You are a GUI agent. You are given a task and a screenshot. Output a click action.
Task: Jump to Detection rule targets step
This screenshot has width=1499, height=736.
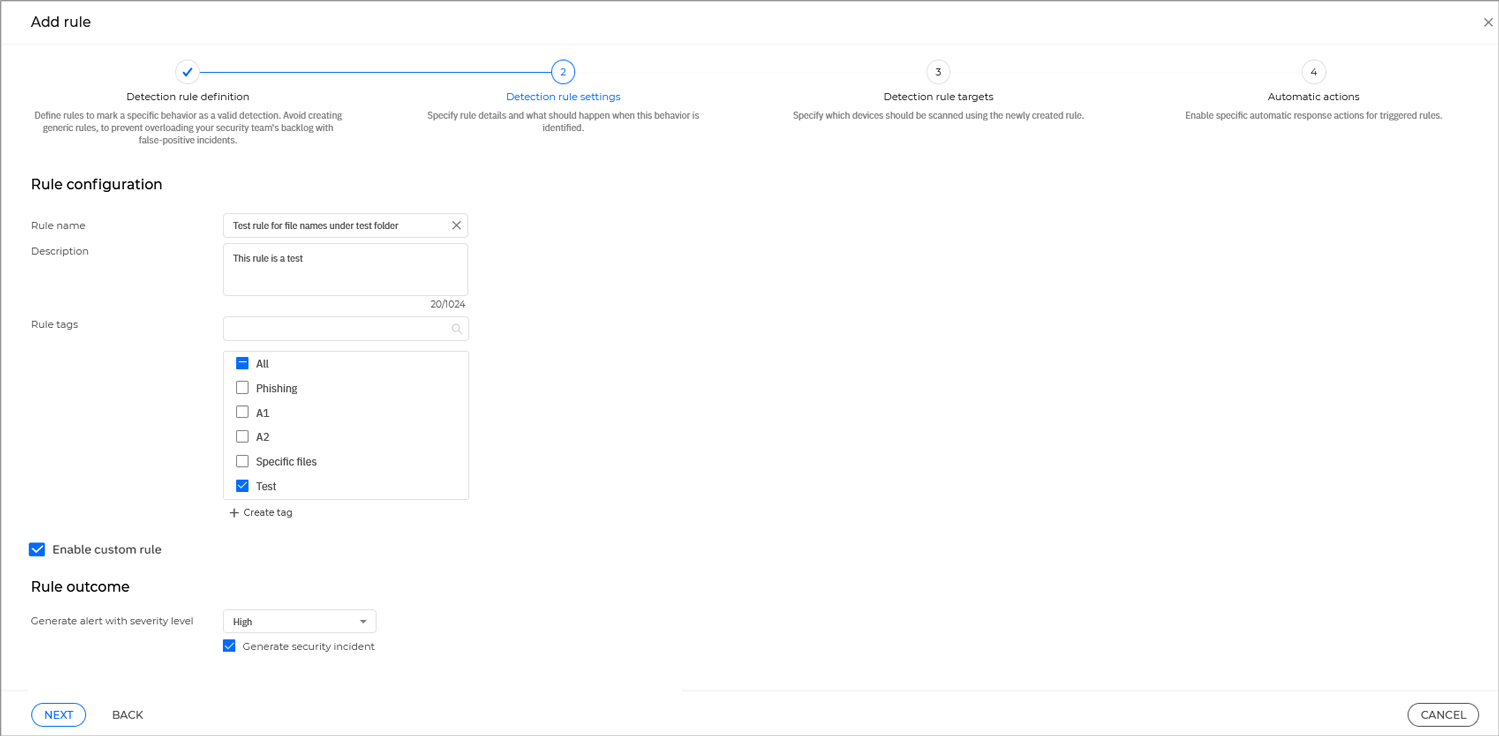pyautogui.click(x=938, y=97)
